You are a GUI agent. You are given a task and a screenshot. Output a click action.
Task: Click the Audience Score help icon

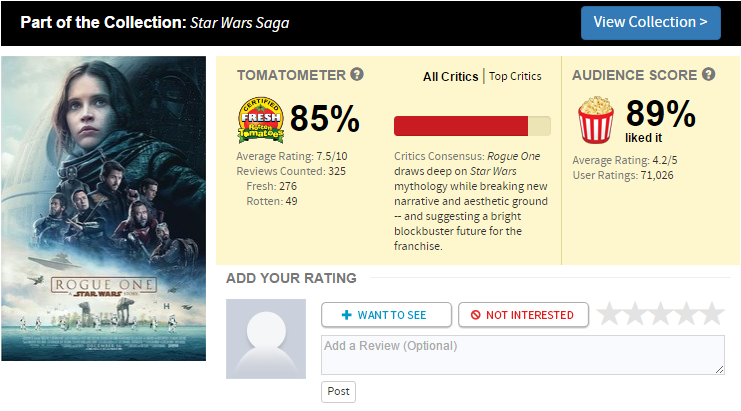pyautogui.click(x=708, y=75)
